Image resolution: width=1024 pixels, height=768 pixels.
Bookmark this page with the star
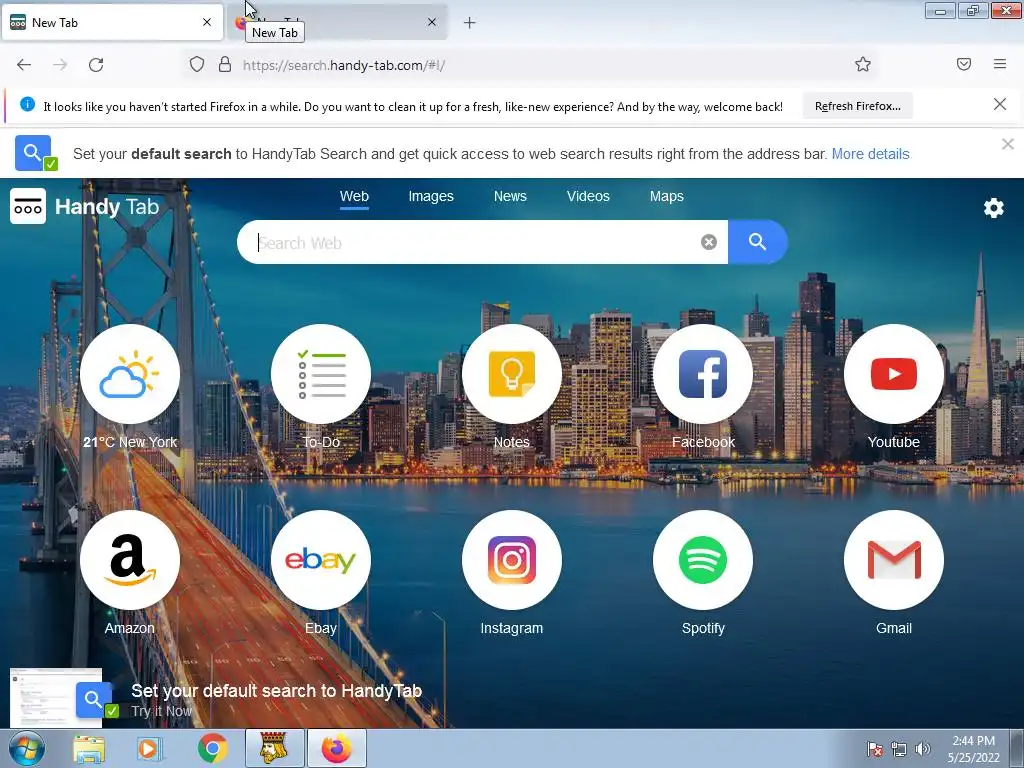click(863, 64)
